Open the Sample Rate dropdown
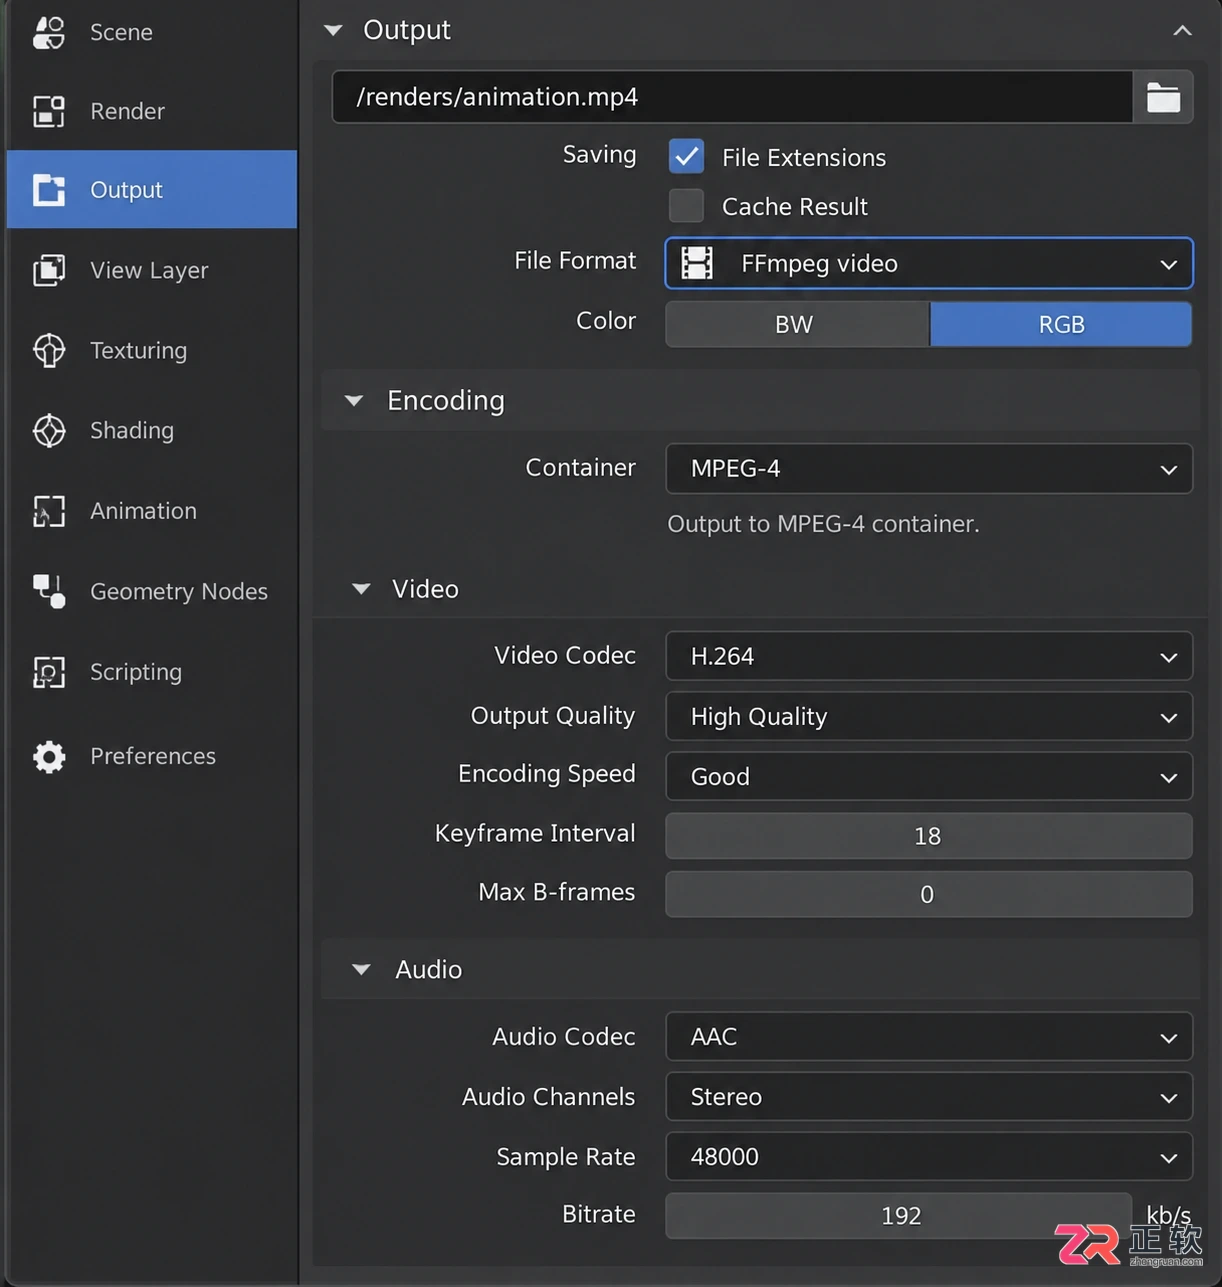The width and height of the screenshot is (1222, 1287). coord(929,1157)
